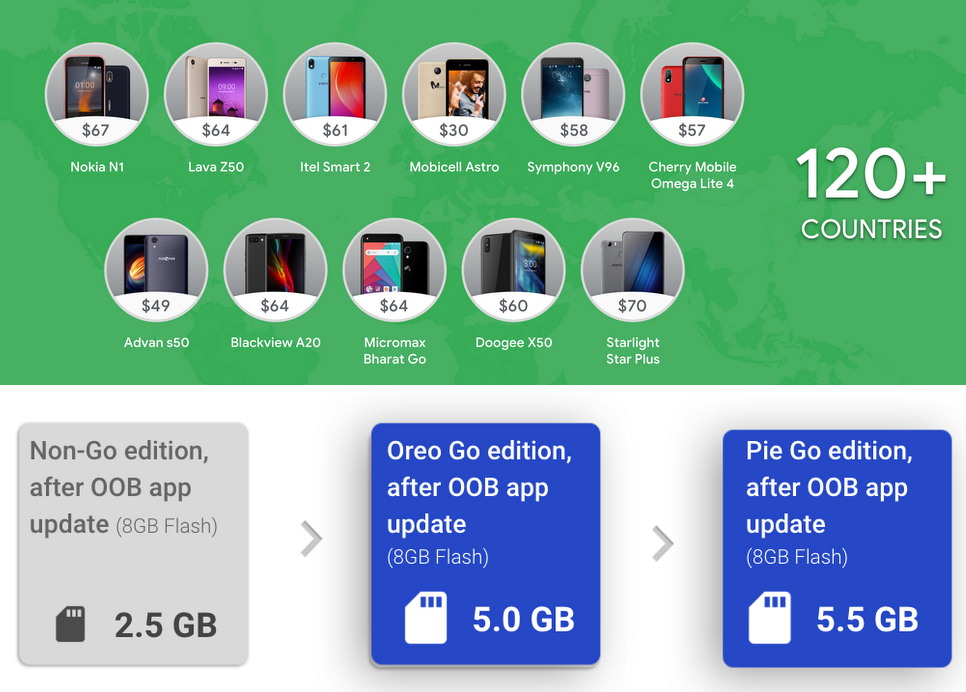Select Cherry Mobile Omega Lite 4 image
The width and height of the screenshot is (966, 692).
click(x=692, y=94)
